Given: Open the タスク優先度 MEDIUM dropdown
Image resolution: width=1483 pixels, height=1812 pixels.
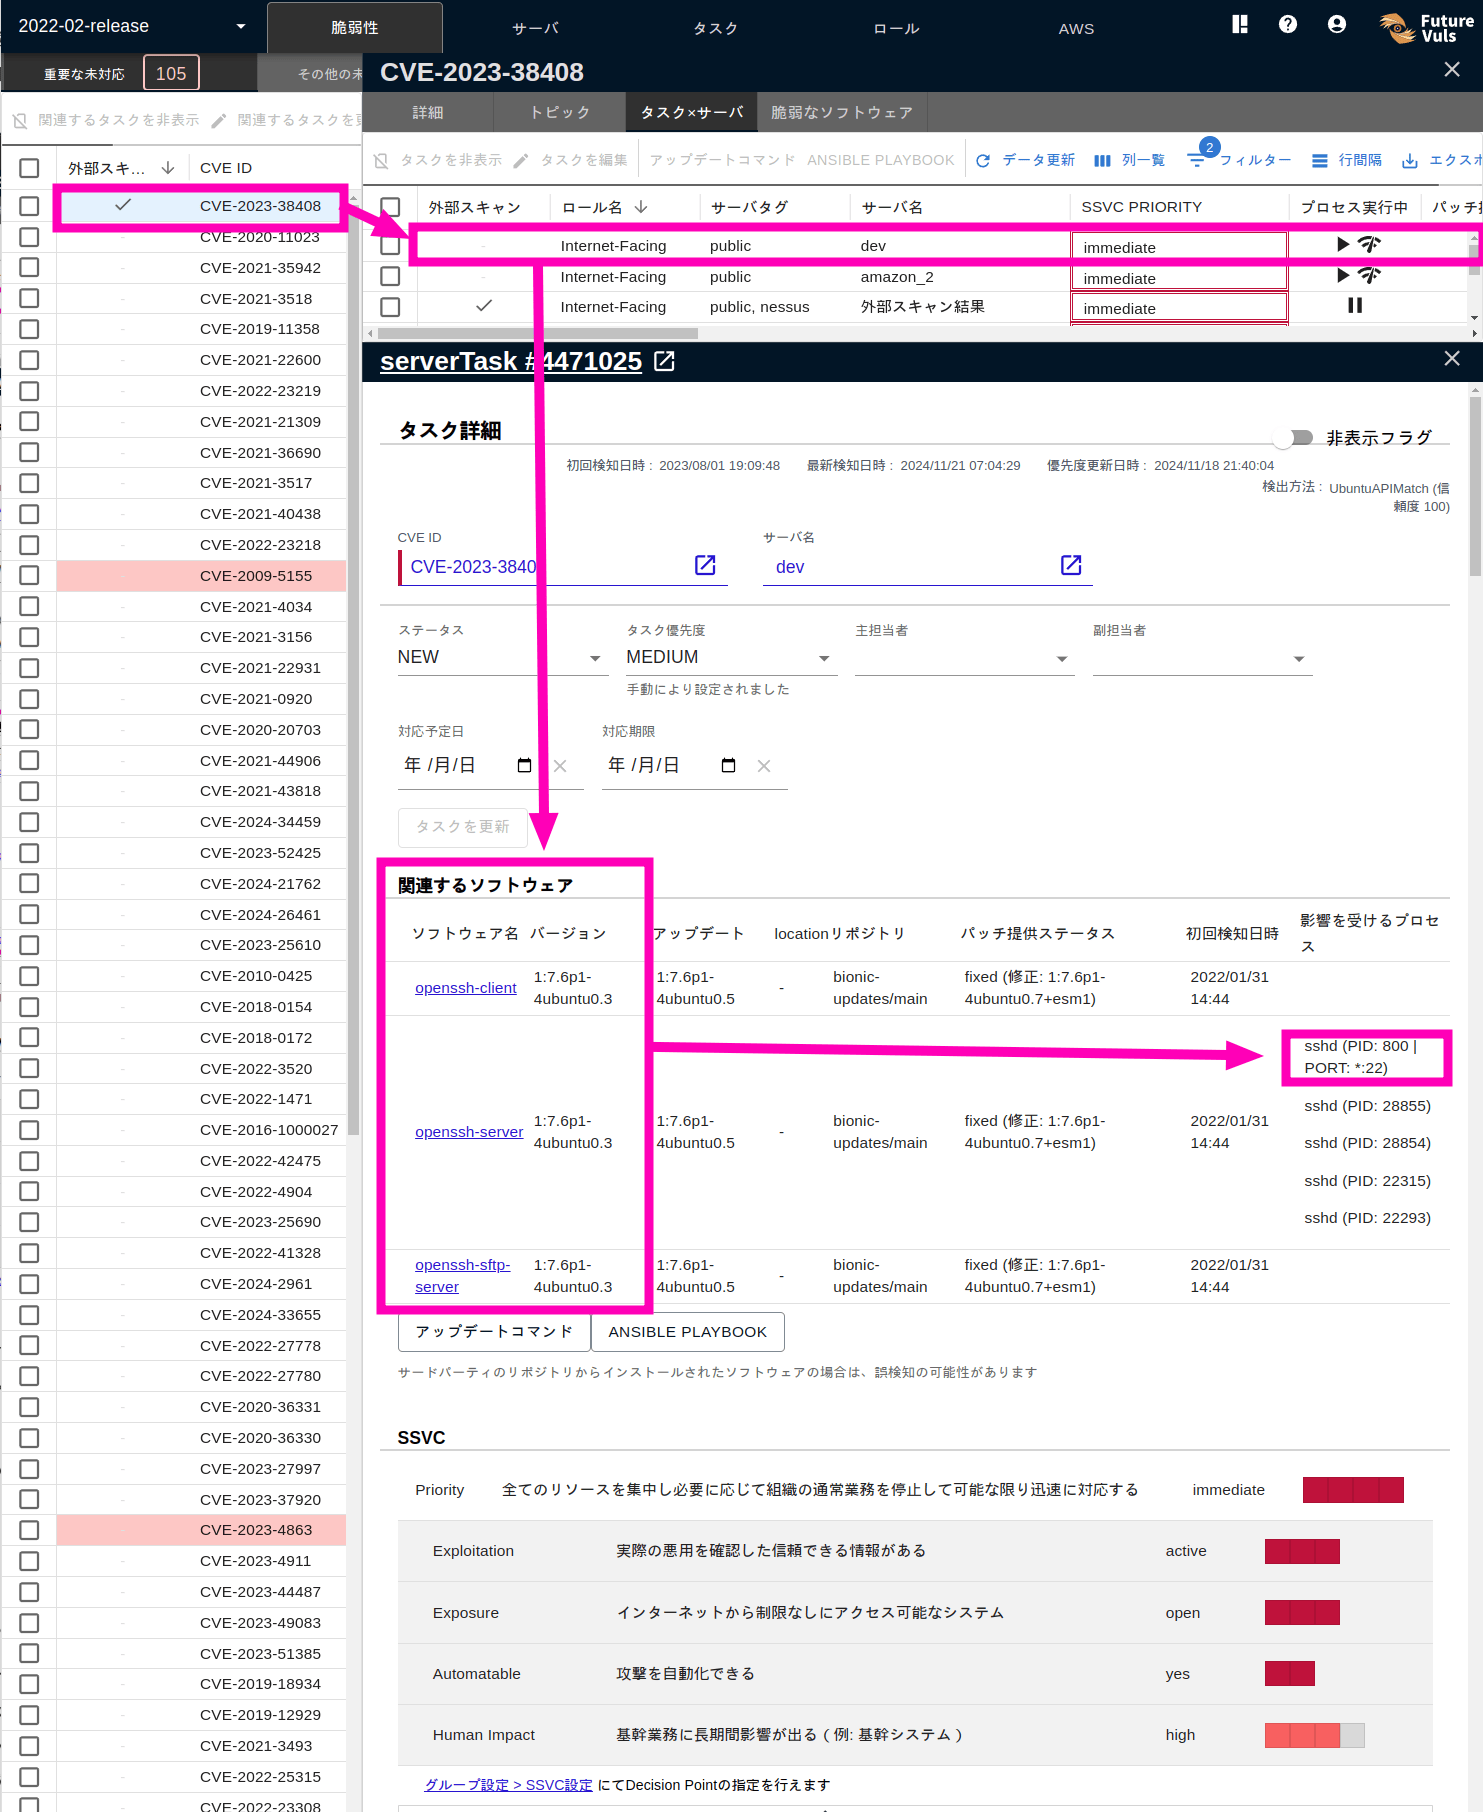Looking at the screenshot, I should [x=824, y=658].
